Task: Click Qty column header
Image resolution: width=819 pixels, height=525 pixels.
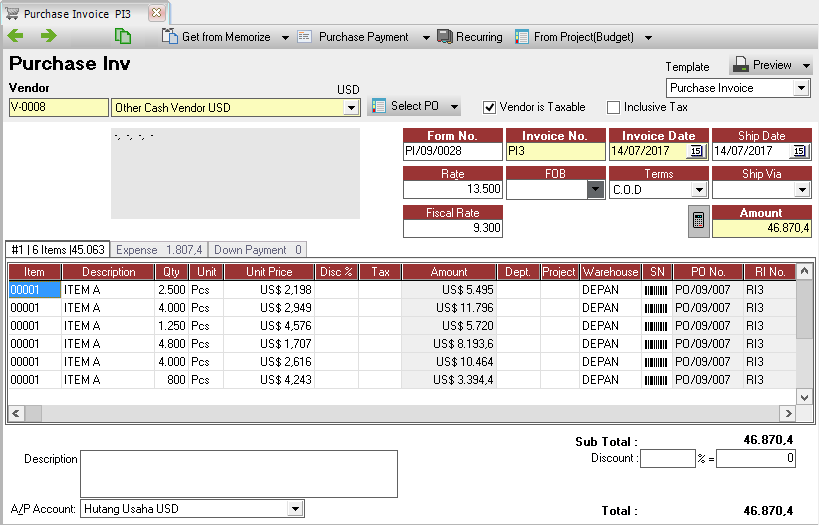Action: [x=171, y=272]
